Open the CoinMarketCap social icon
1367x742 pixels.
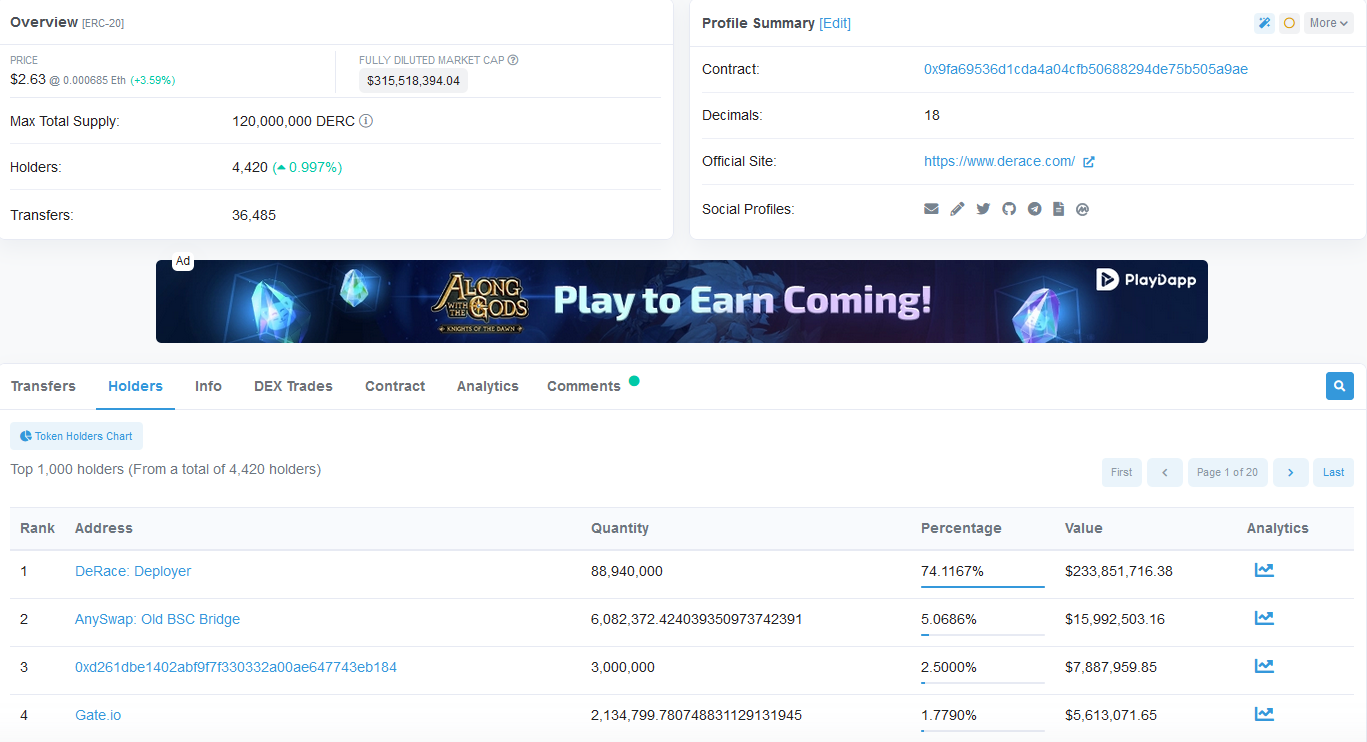(x=1082, y=209)
